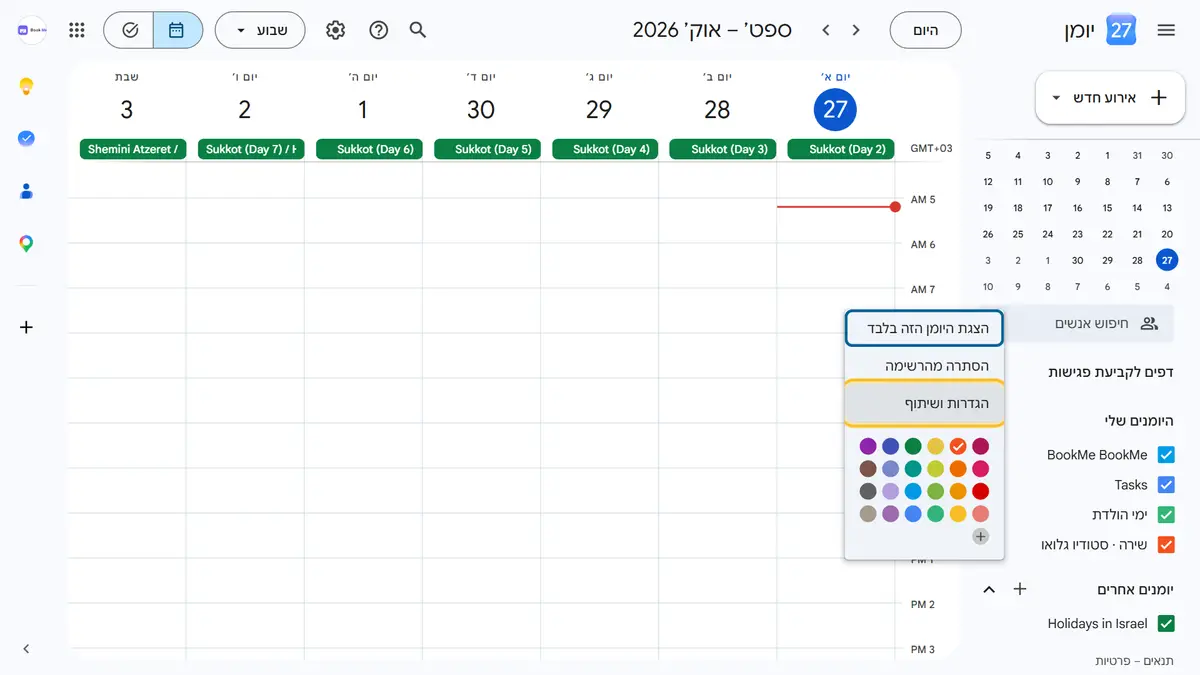
Task: Open Google Tasks in the side panel
Action: point(27,139)
